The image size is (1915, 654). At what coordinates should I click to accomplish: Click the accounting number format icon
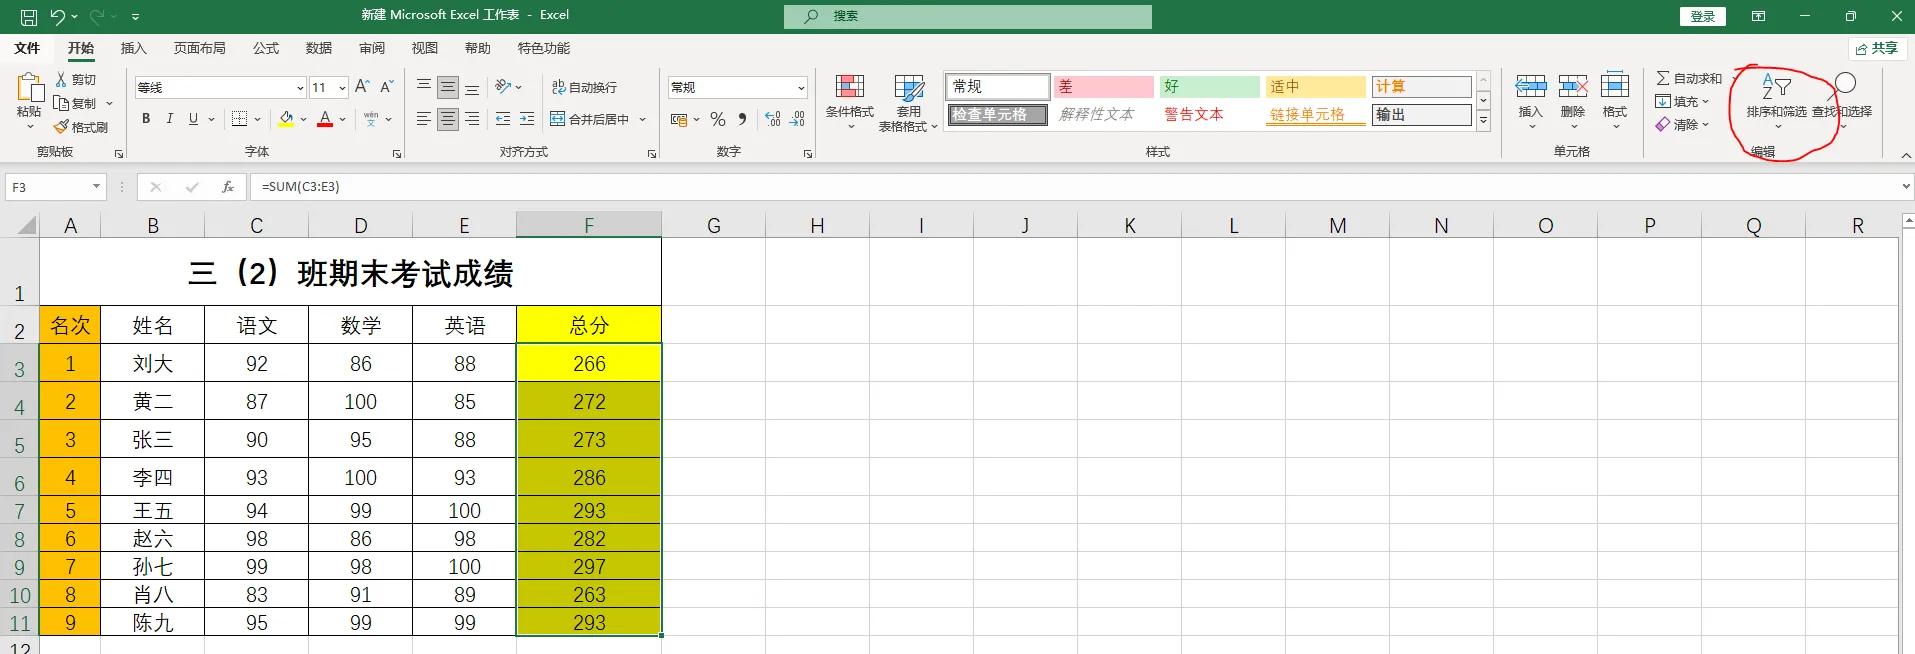point(679,119)
